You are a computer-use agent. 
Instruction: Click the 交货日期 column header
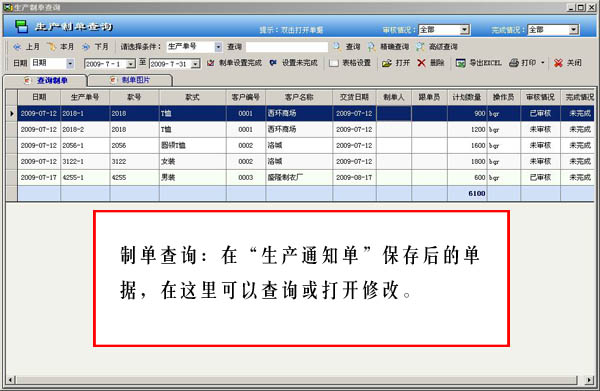click(354, 97)
